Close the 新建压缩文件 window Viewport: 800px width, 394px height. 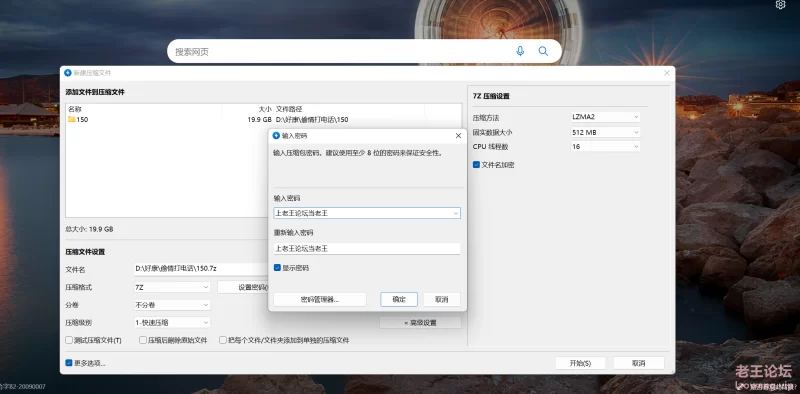tap(666, 73)
